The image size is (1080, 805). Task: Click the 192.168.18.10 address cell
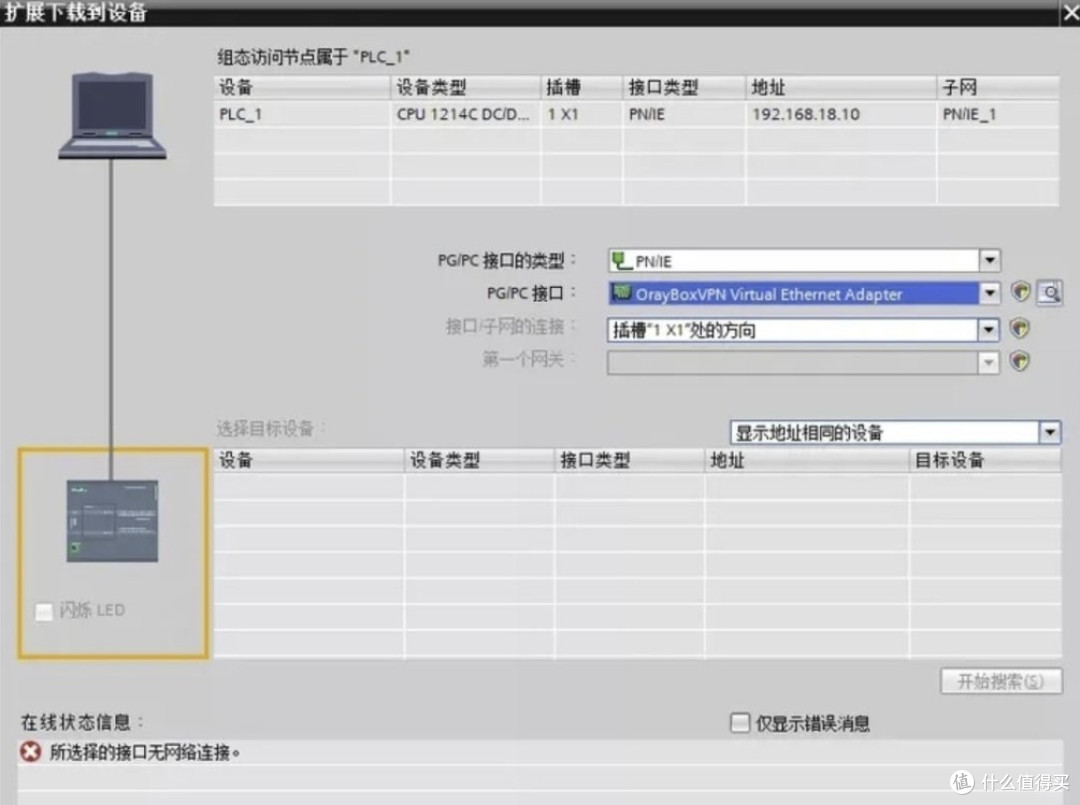841,114
